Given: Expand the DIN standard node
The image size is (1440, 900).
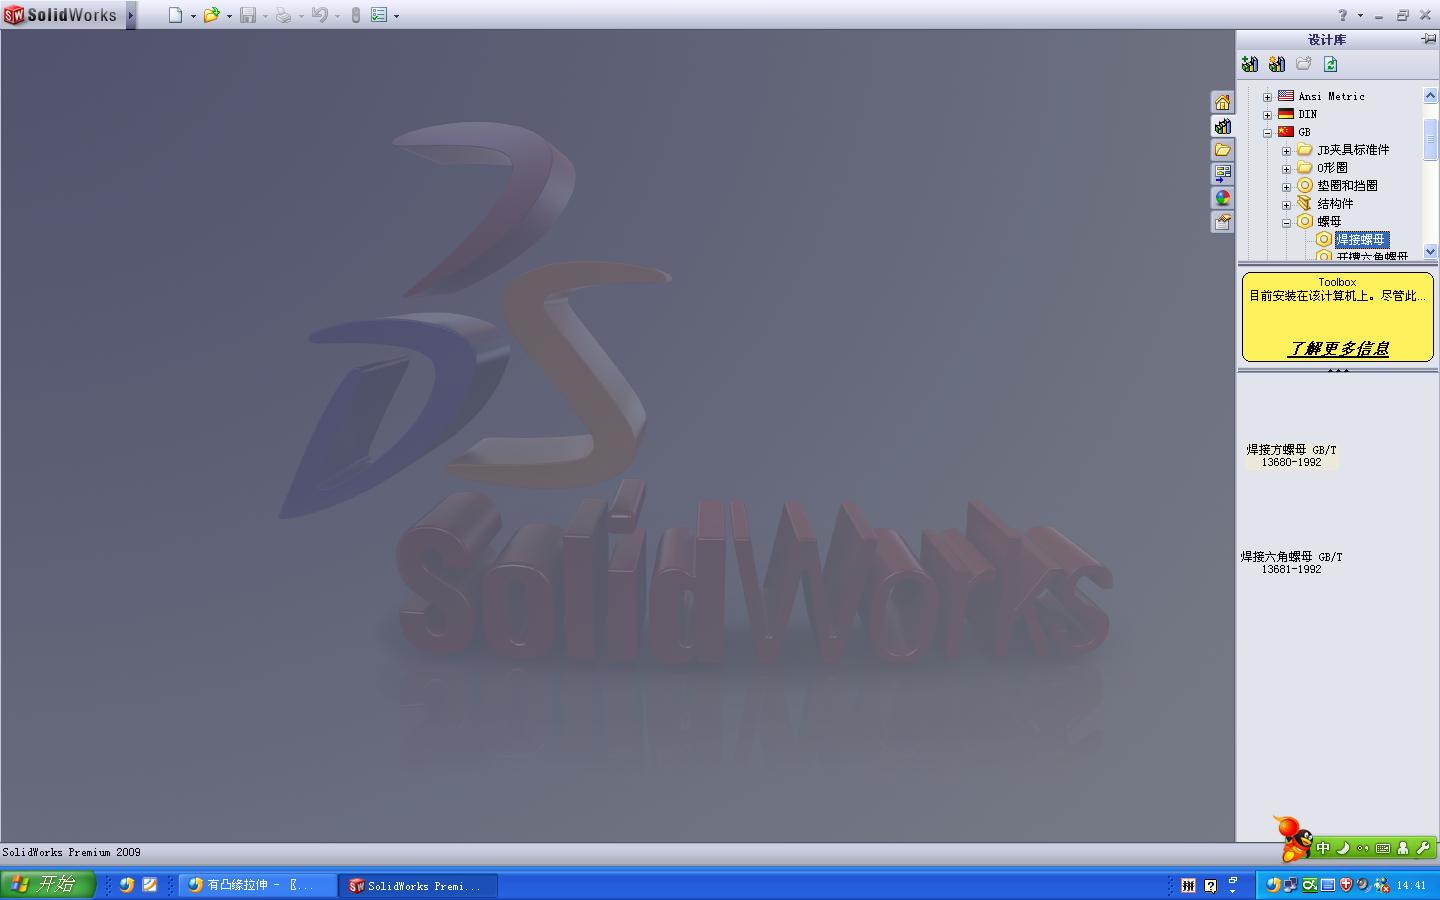Looking at the screenshot, I should pos(1267,115).
